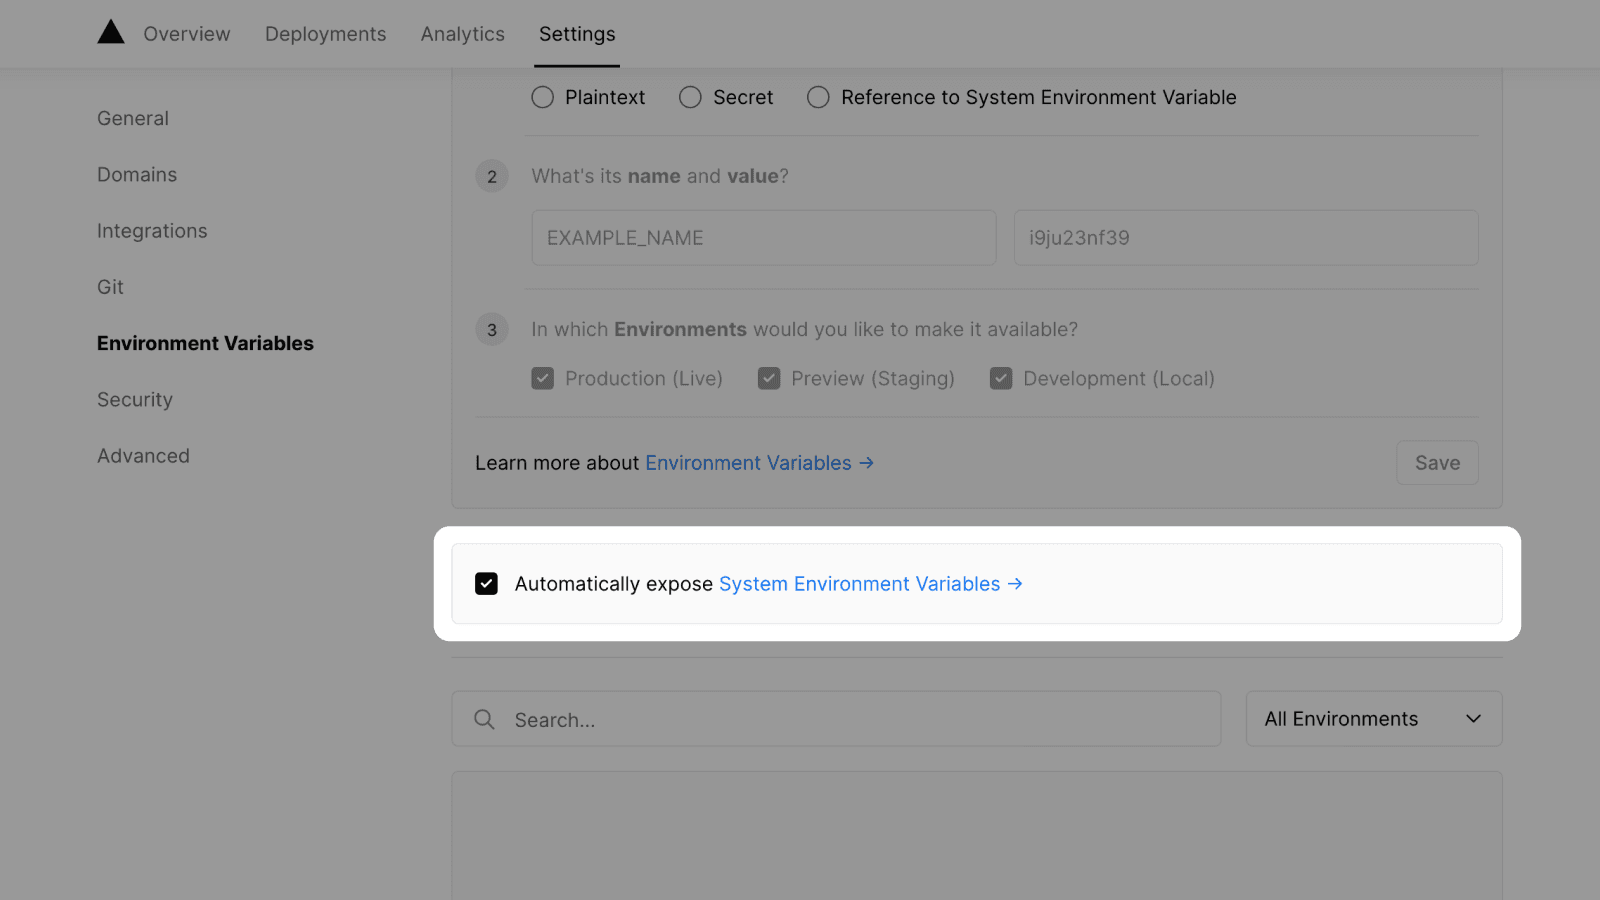Open the Deployments tab
The height and width of the screenshot is (900, 1600).
click(325, 34)
